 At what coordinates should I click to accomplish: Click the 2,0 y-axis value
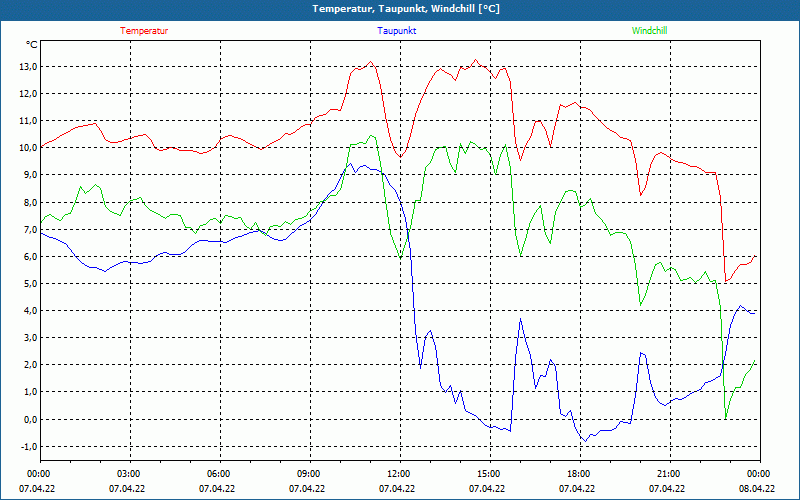pos(30,365)
